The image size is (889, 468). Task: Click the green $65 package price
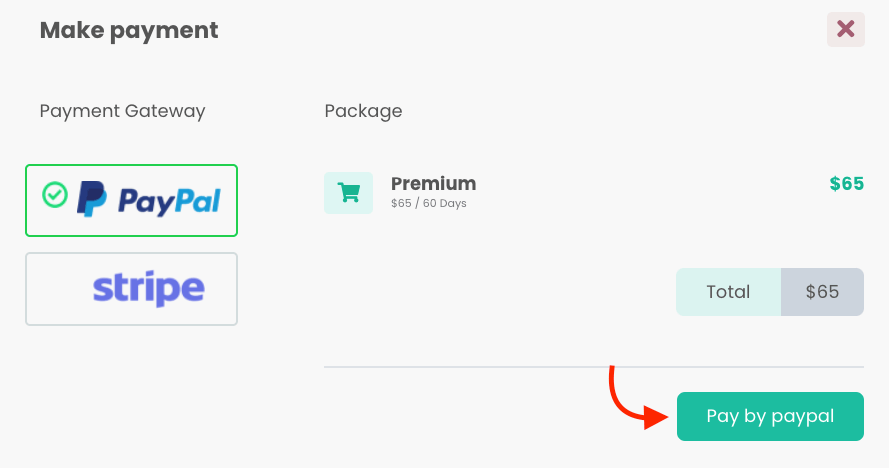(846, 184)
